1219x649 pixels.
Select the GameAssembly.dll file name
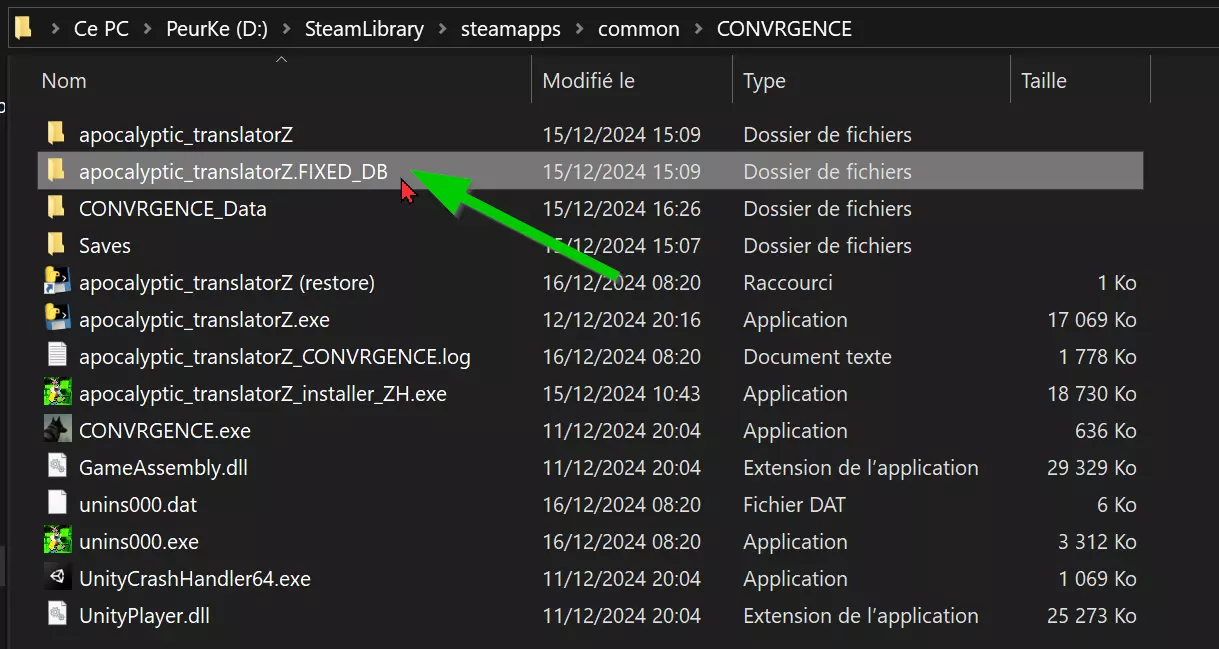click(163, 468)
